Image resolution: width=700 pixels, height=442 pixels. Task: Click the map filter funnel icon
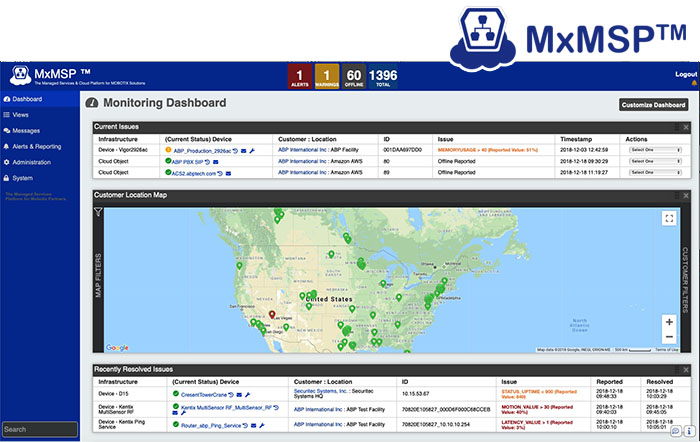98,212
